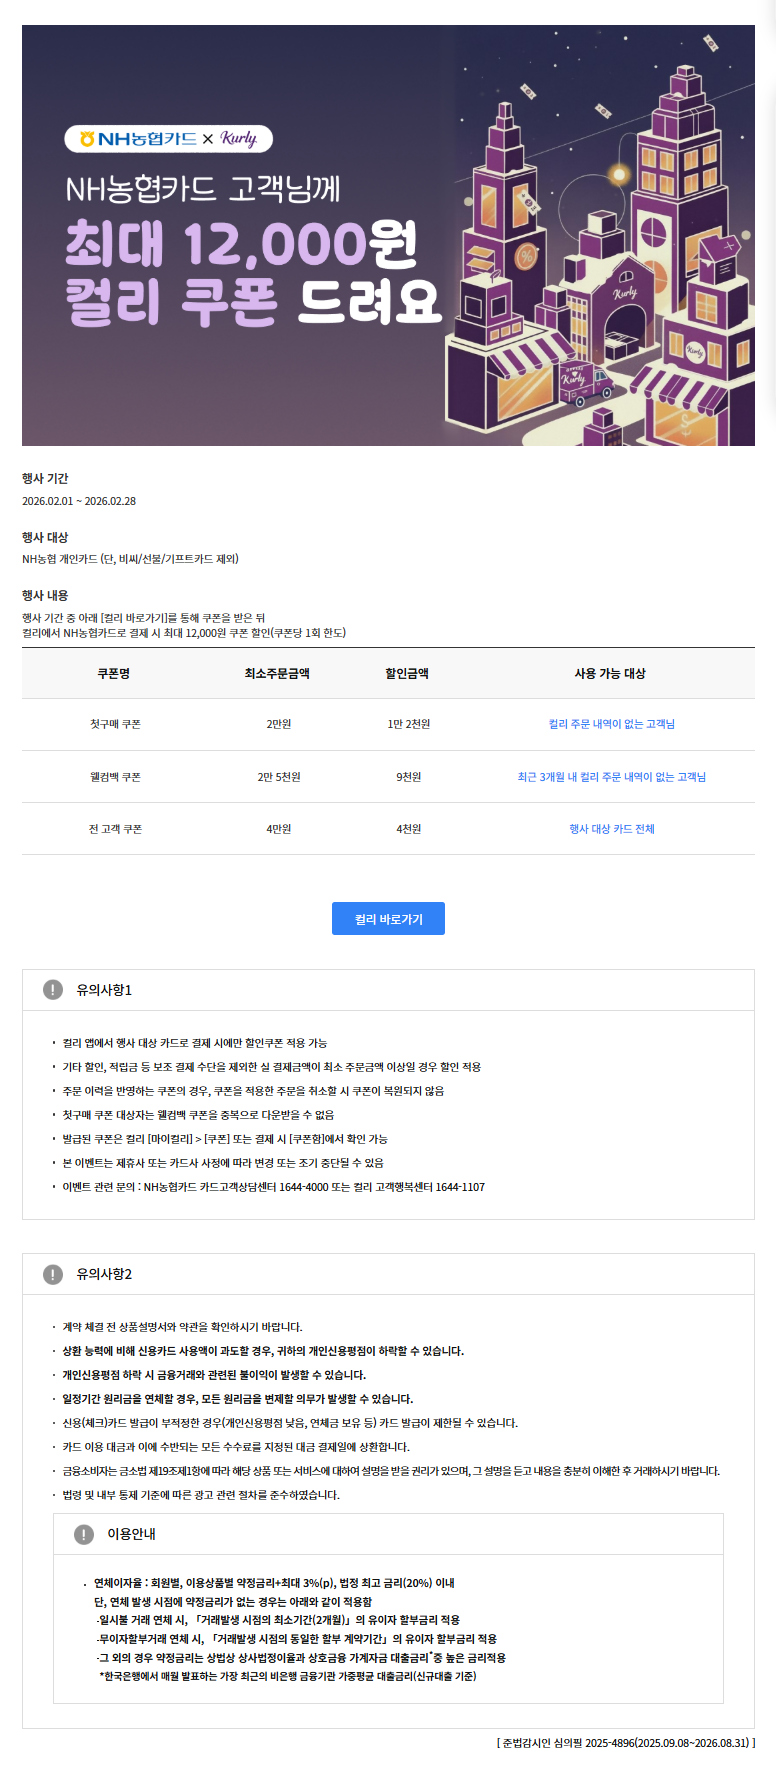Click the 최대 12,000원 banner headline
The image size is (776, 1765).
tap(241, 244)
